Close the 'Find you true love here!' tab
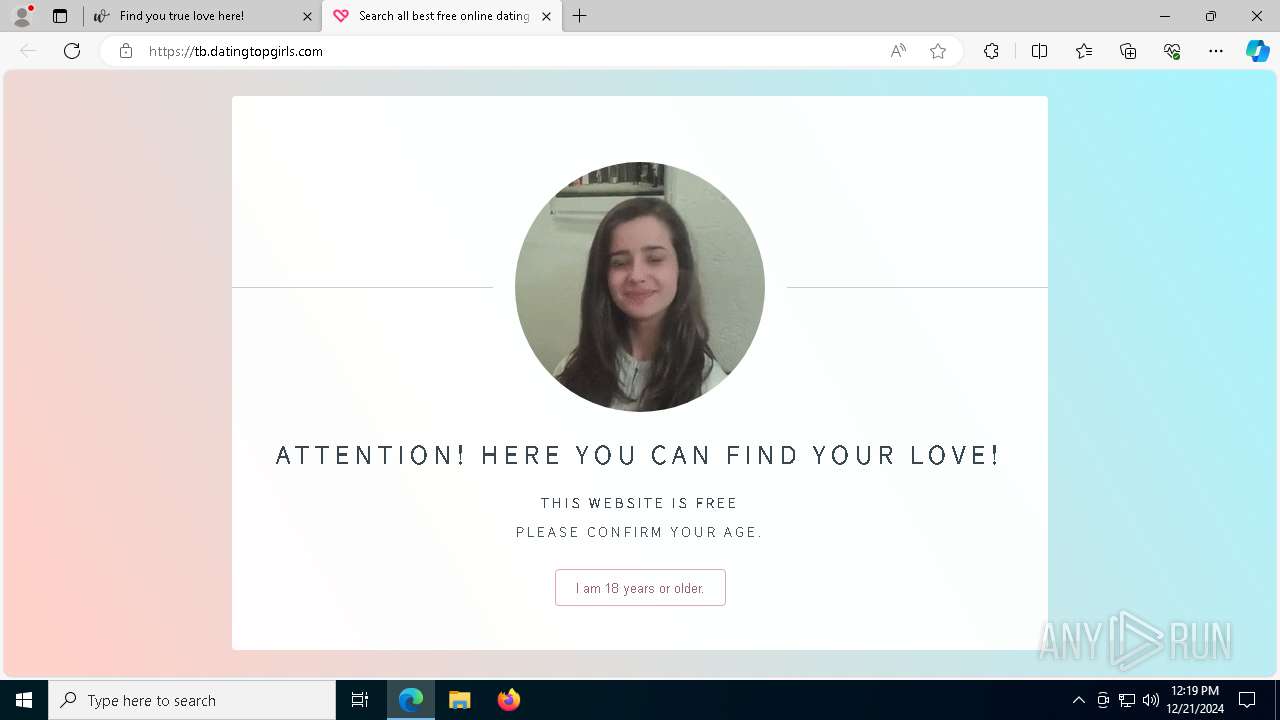This screenshot has height=720, width=1280. (307, 16)
